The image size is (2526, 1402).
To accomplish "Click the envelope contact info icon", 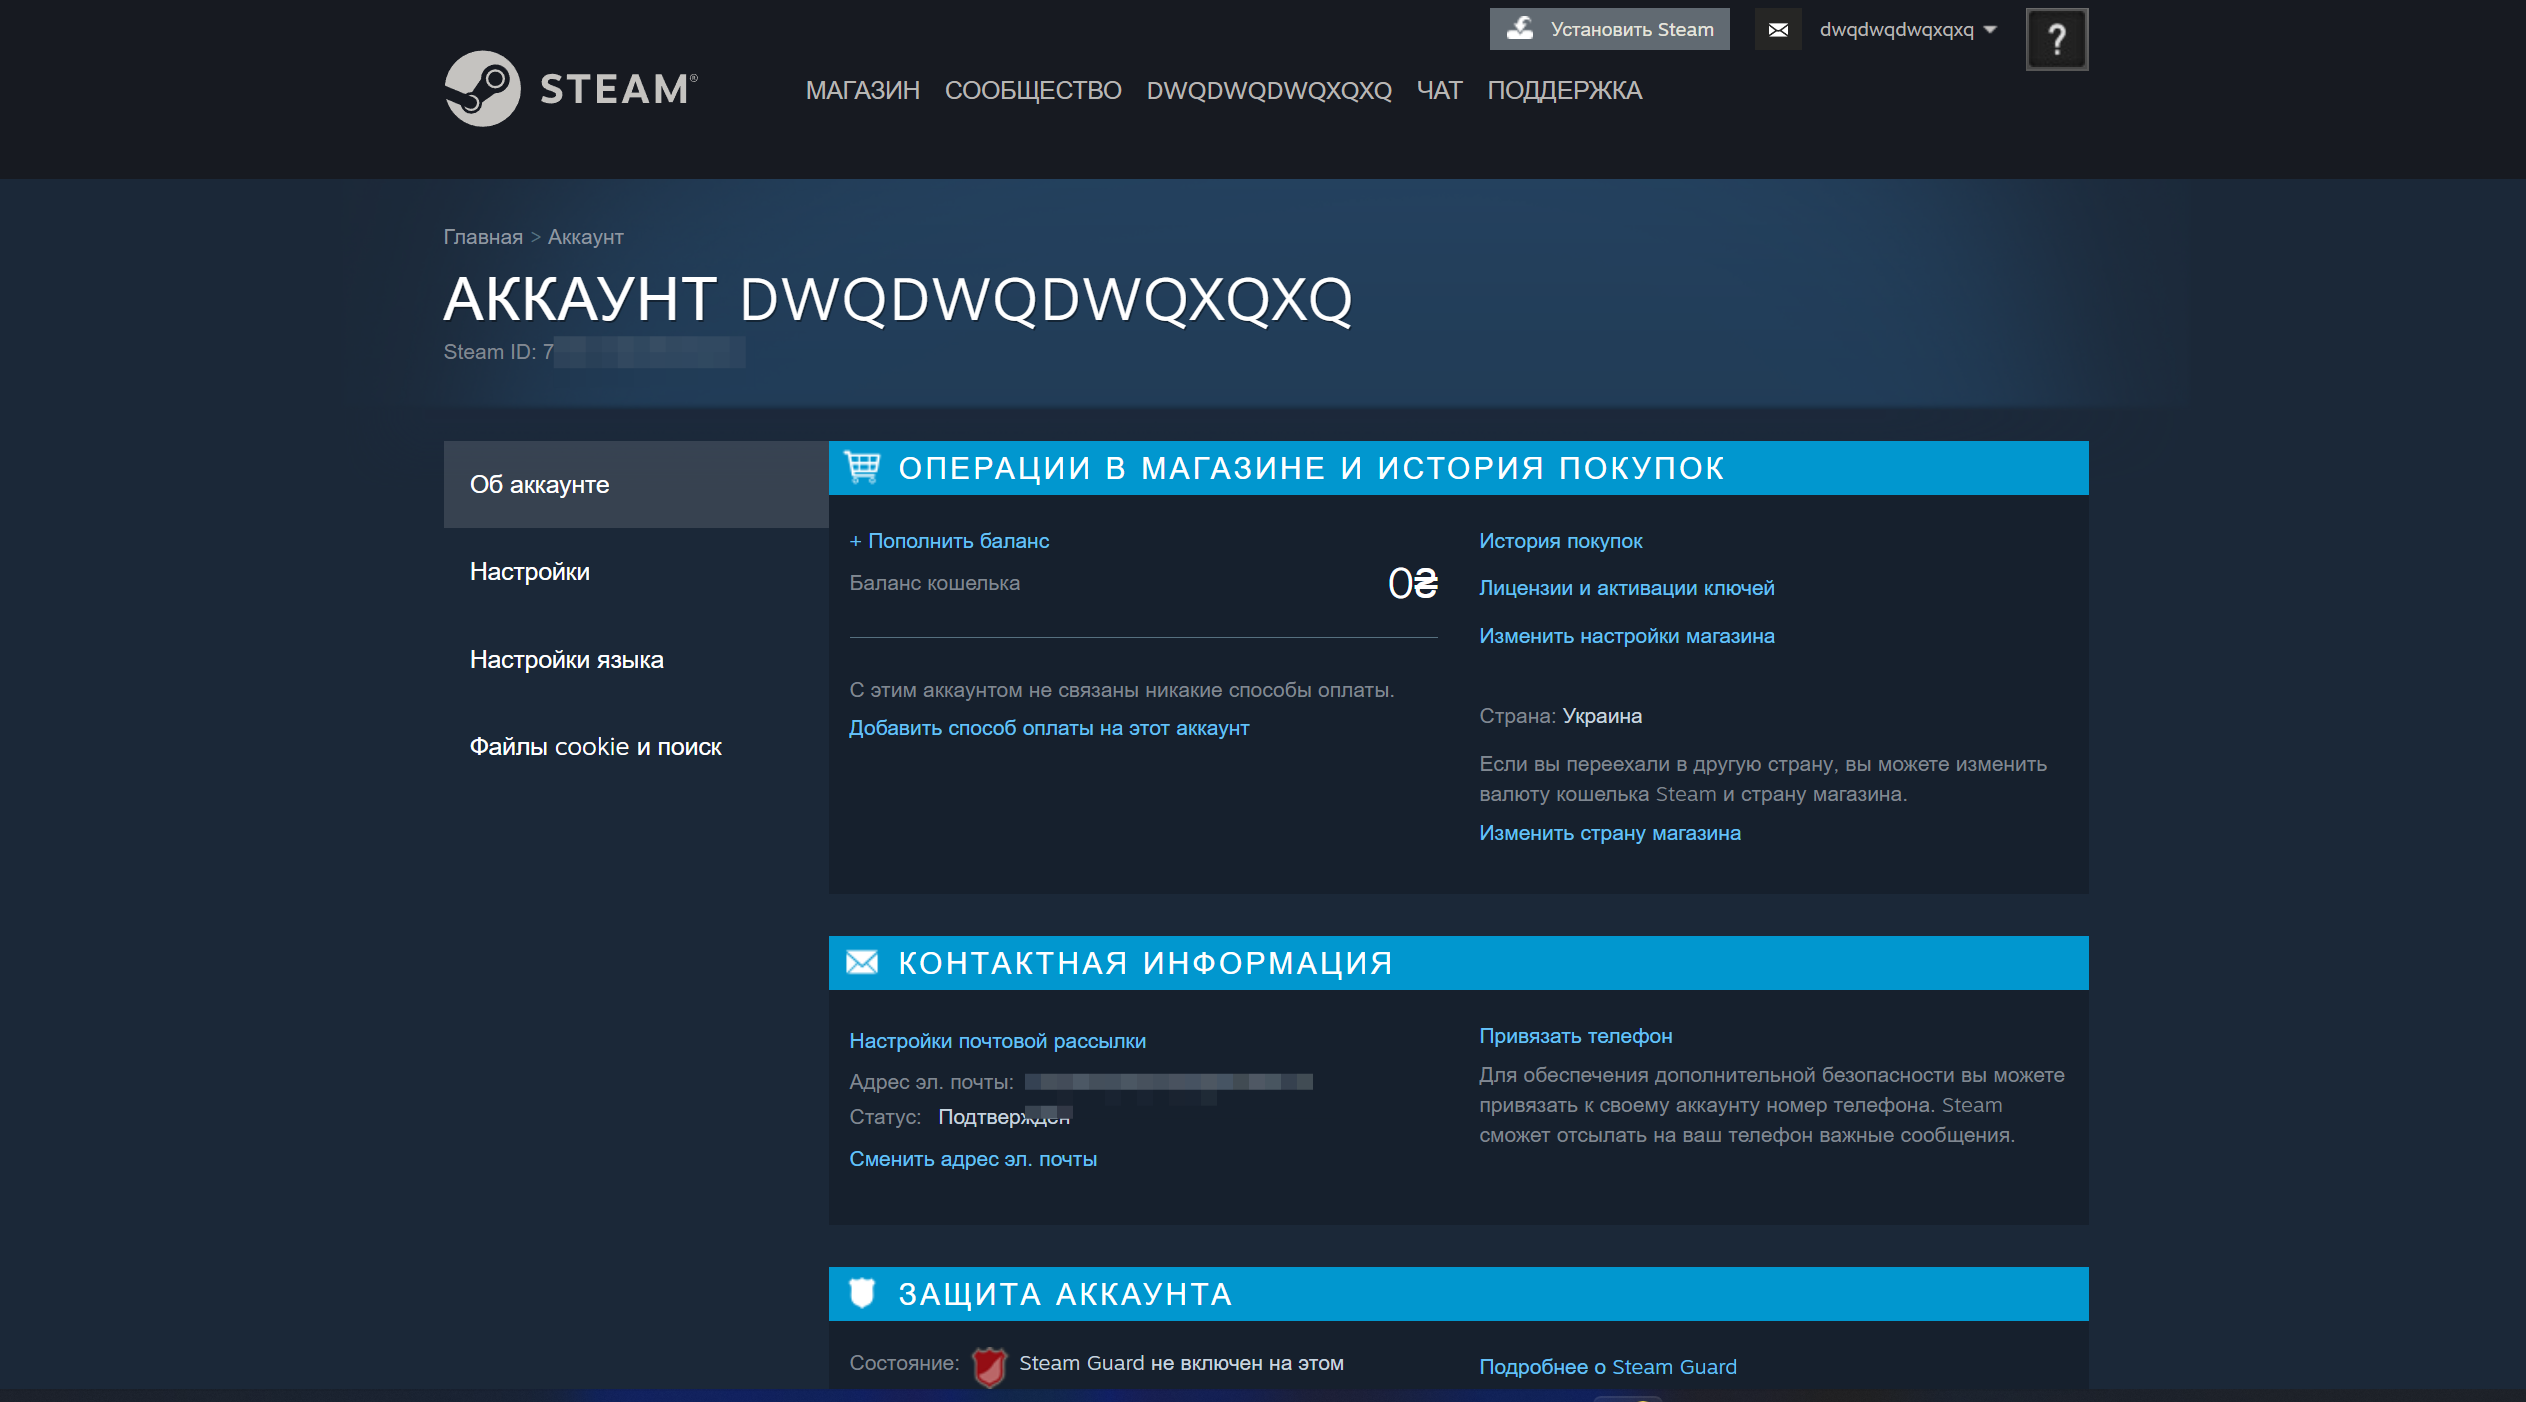I will 862,962.
